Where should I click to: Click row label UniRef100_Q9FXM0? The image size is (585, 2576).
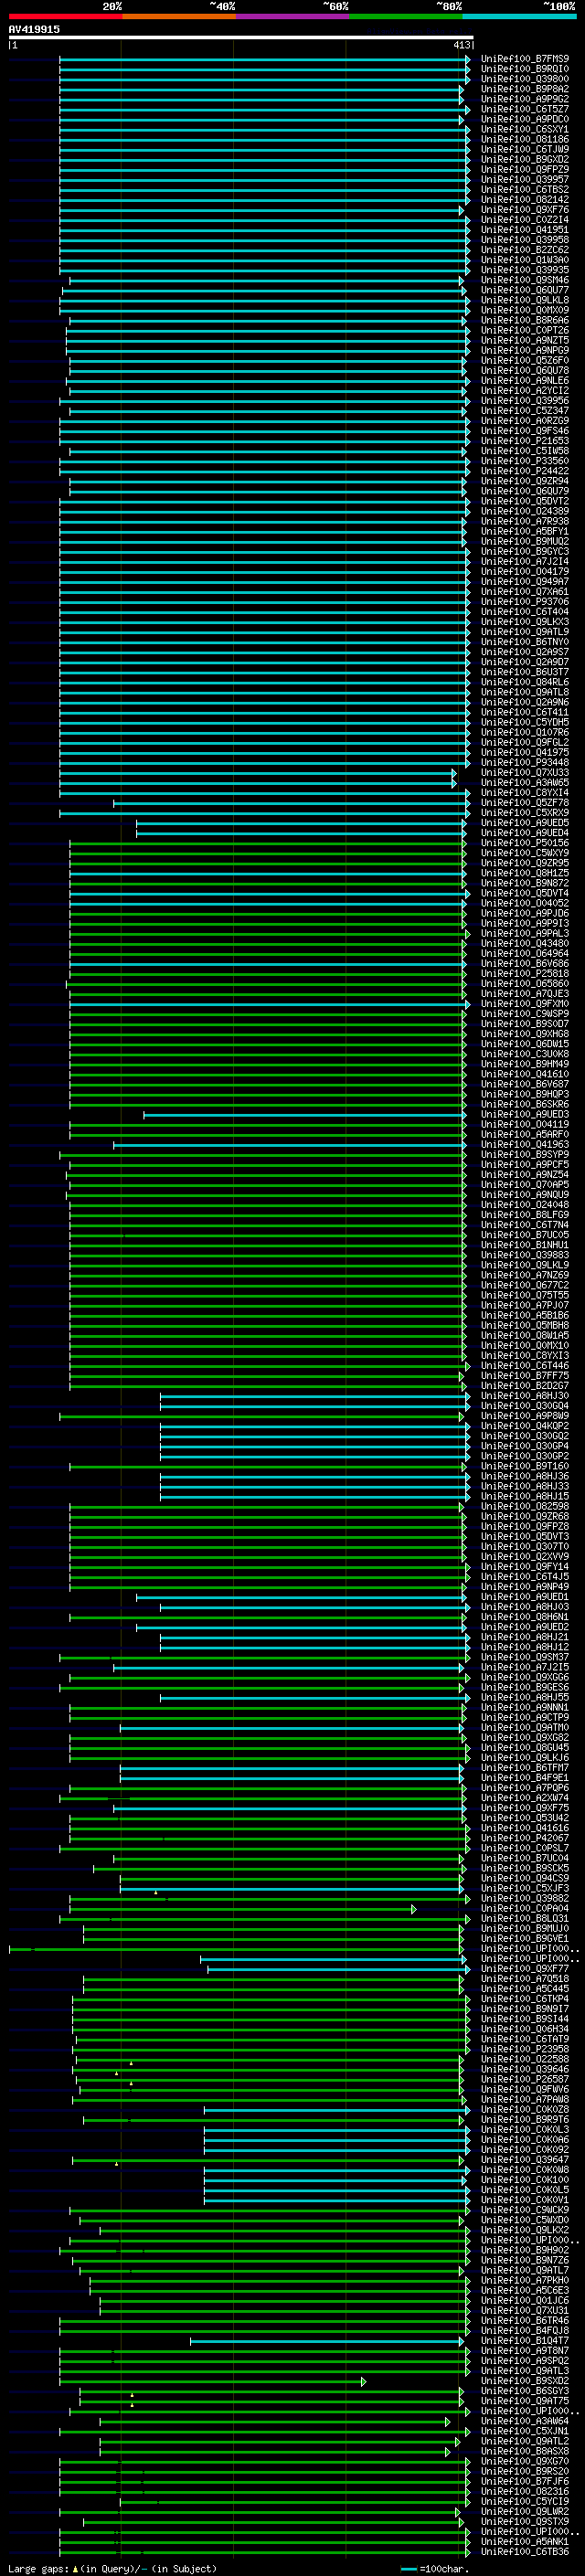(525, 1004)
